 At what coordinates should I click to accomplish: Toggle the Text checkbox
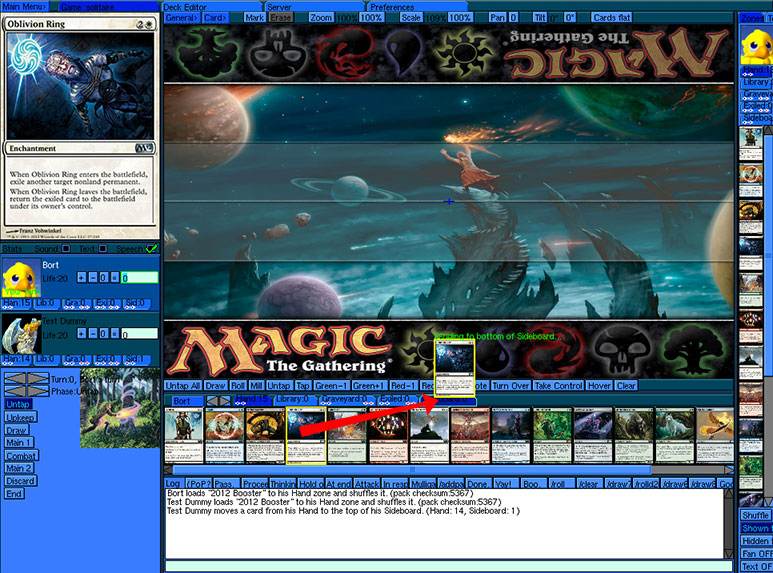coord(101,248)
